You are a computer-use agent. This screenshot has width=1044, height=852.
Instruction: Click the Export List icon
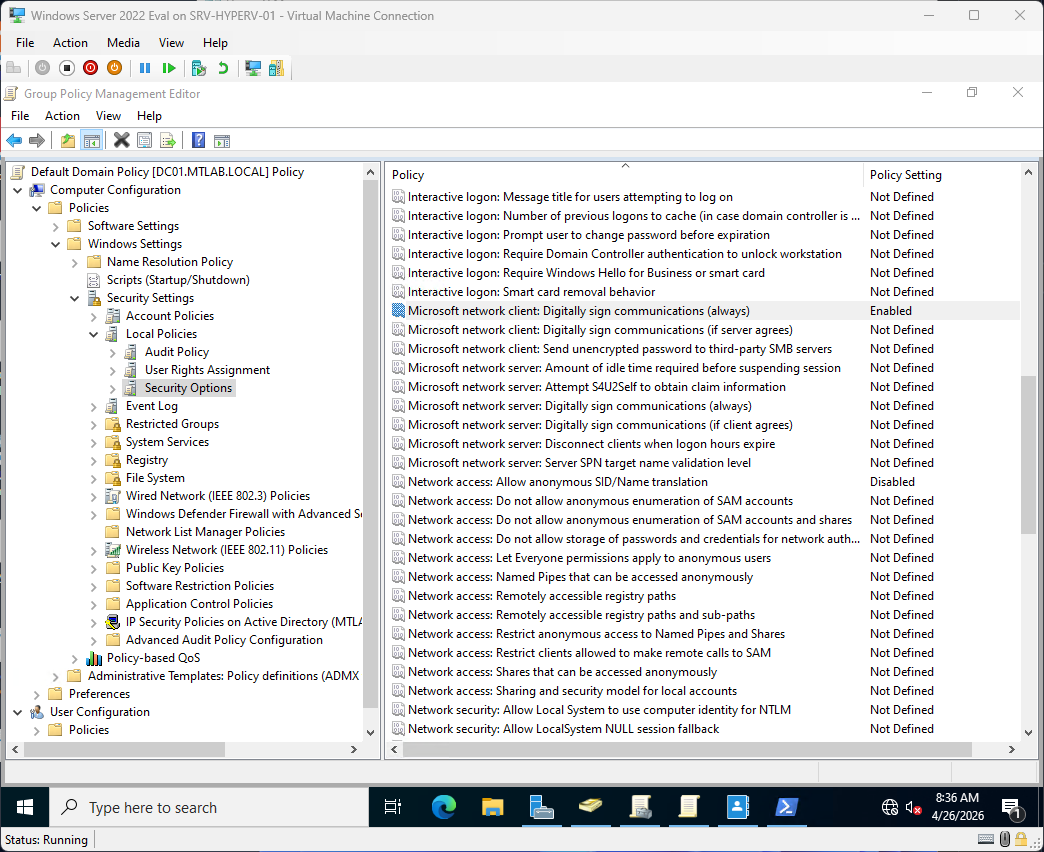click(168, 140)
